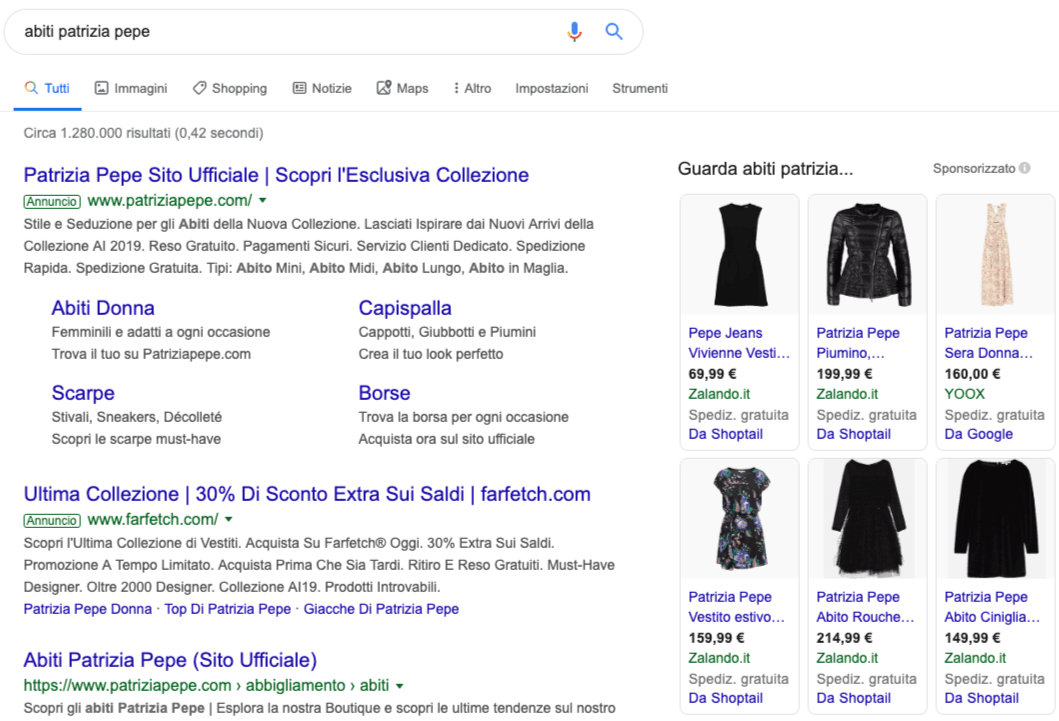Click the voice search microphone icon

[574, 31]
